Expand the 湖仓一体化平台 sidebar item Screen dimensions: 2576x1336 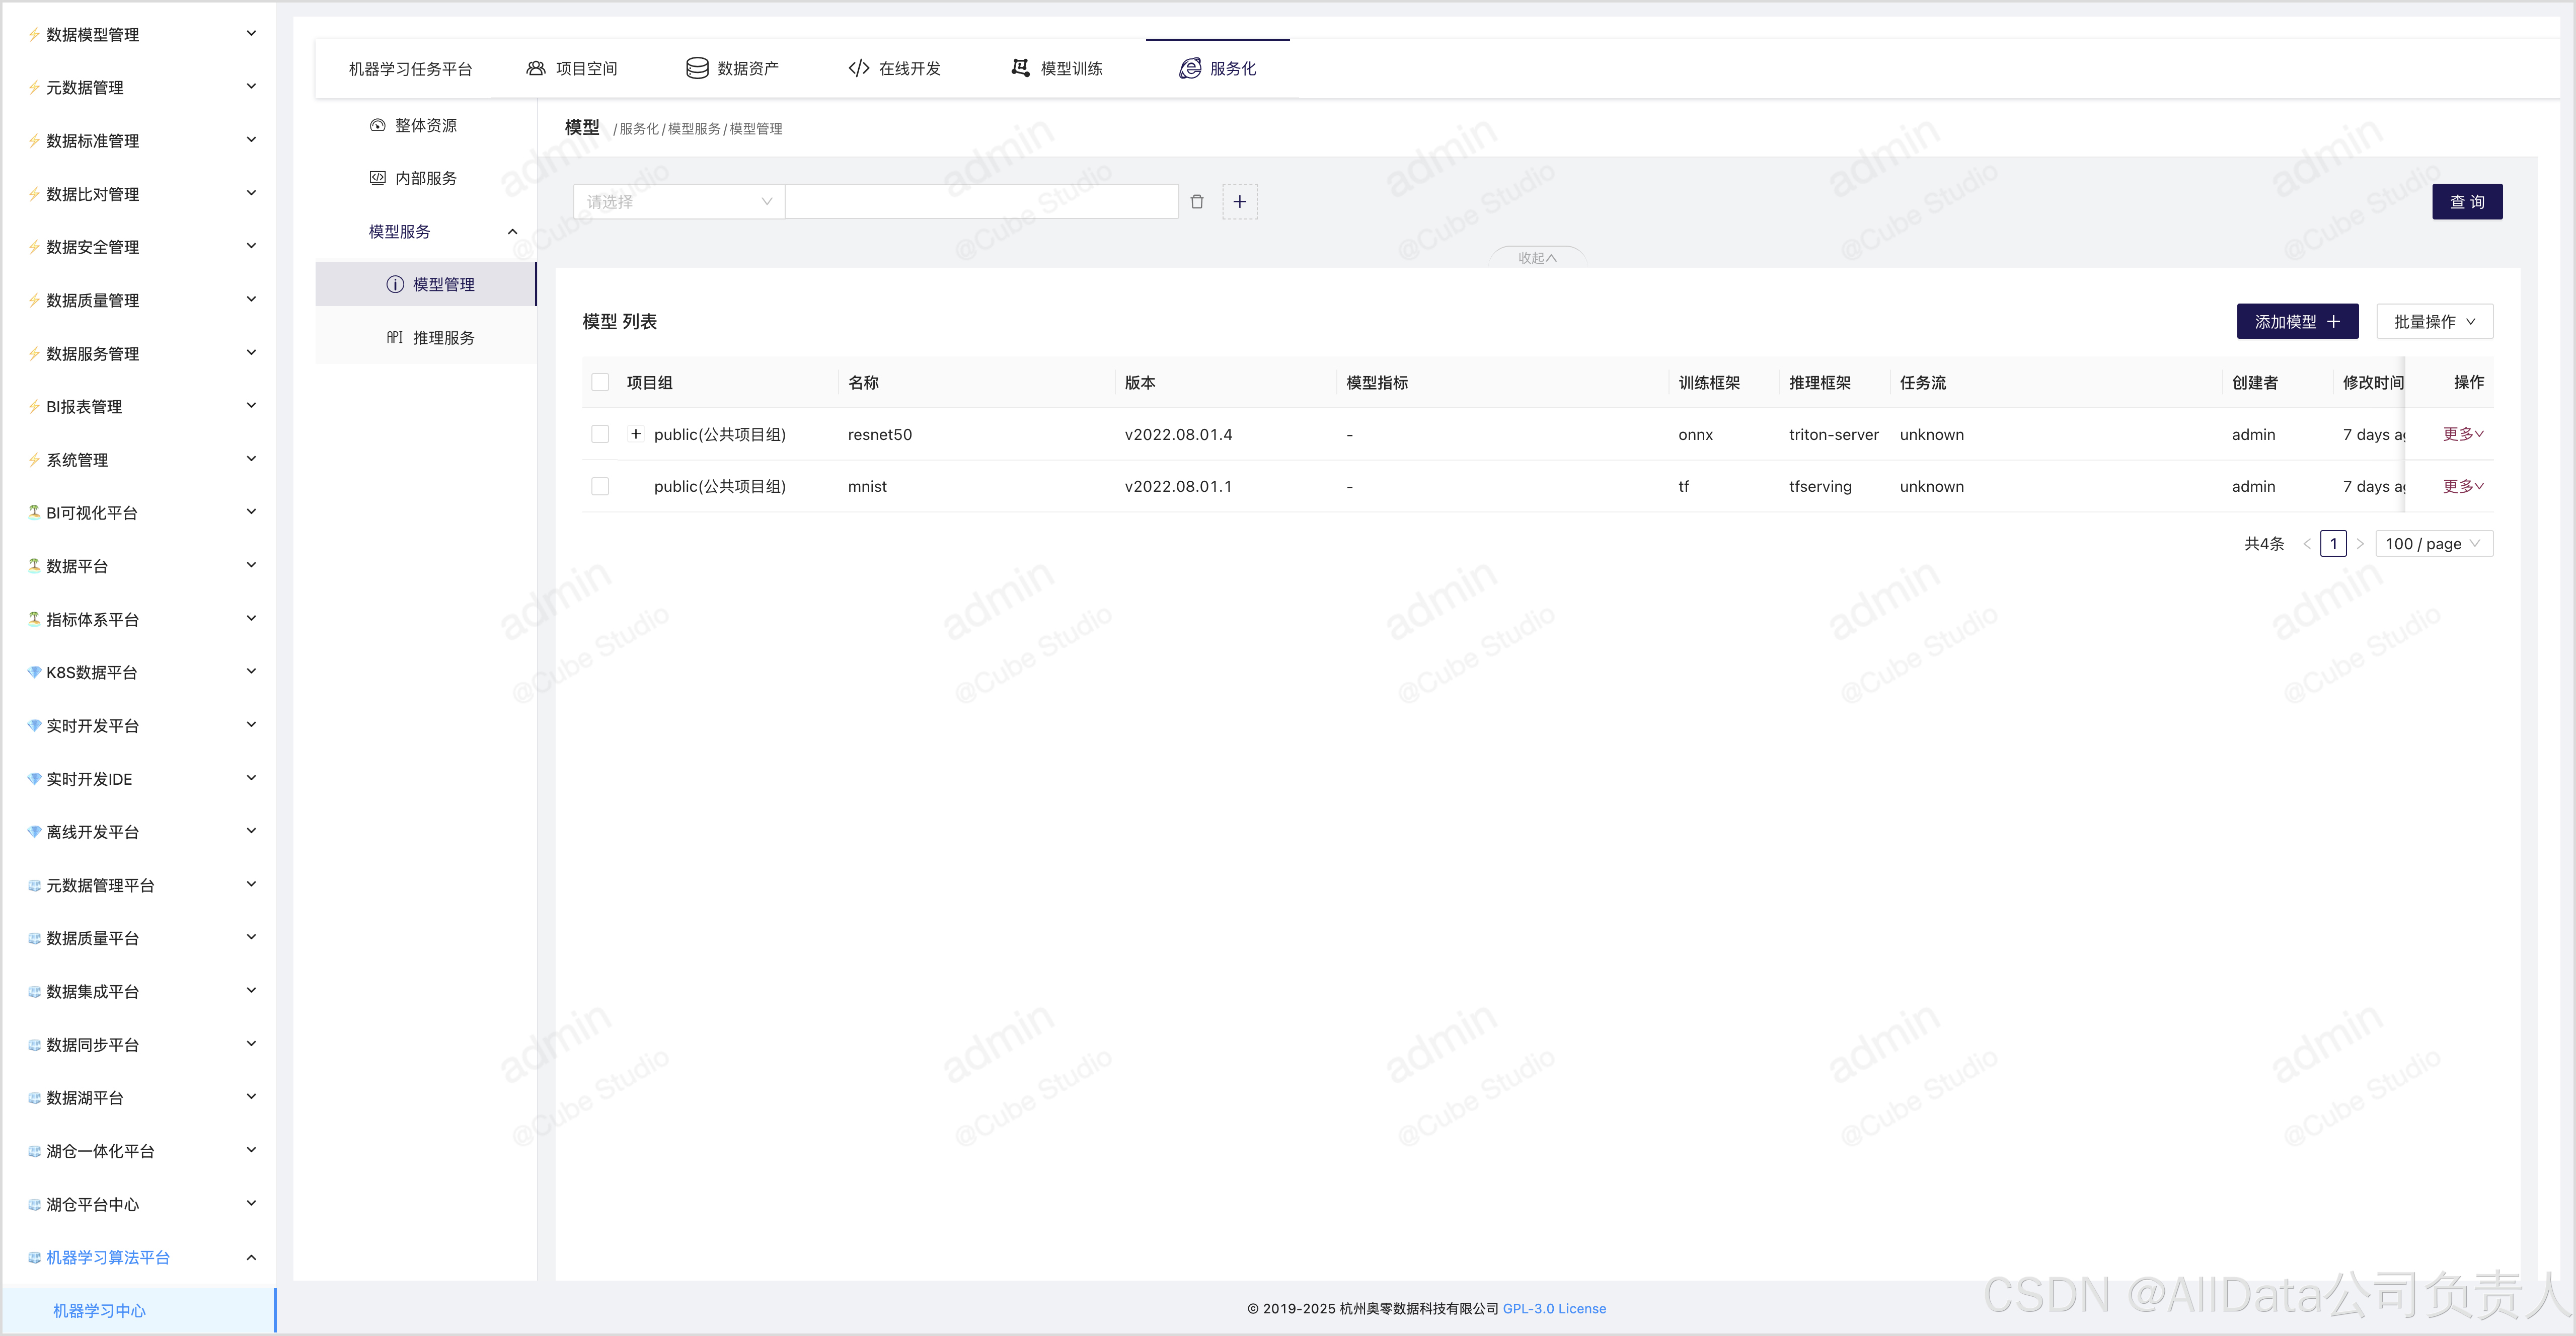coord(138,1151)
